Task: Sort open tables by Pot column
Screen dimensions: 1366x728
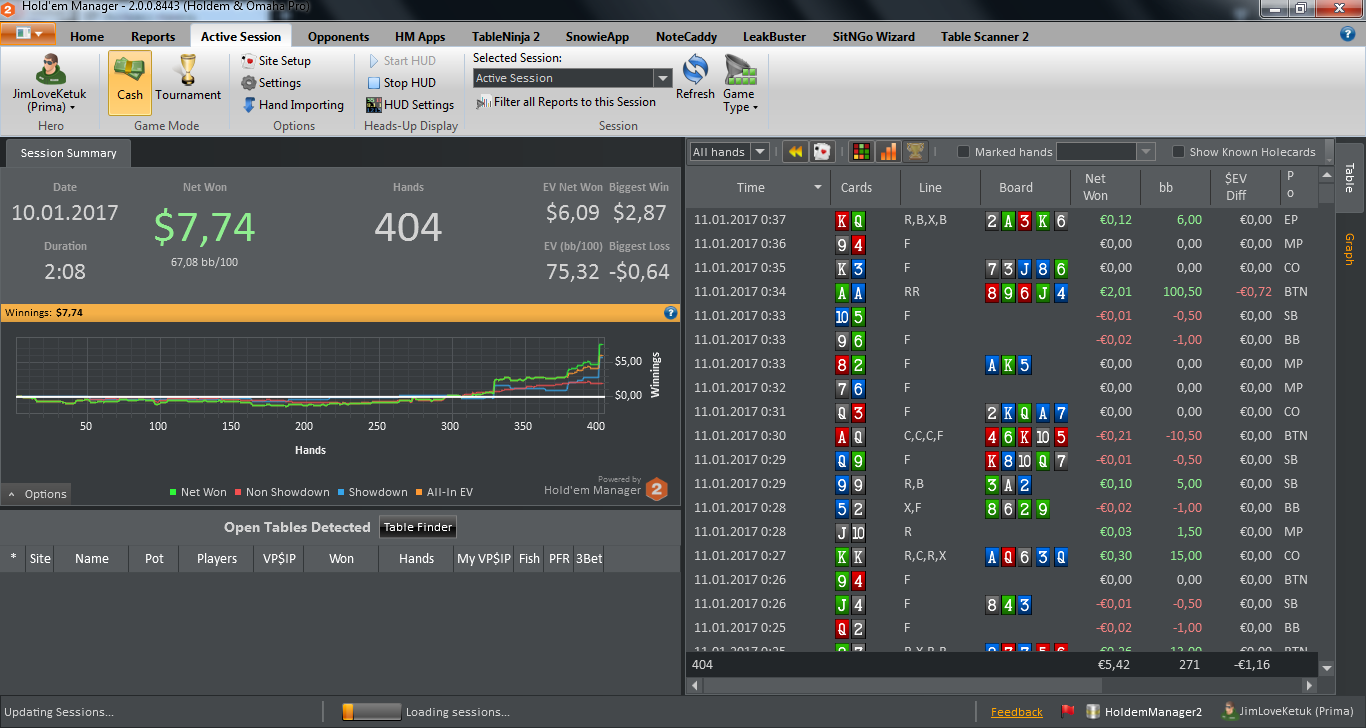Action: point(154,559)
